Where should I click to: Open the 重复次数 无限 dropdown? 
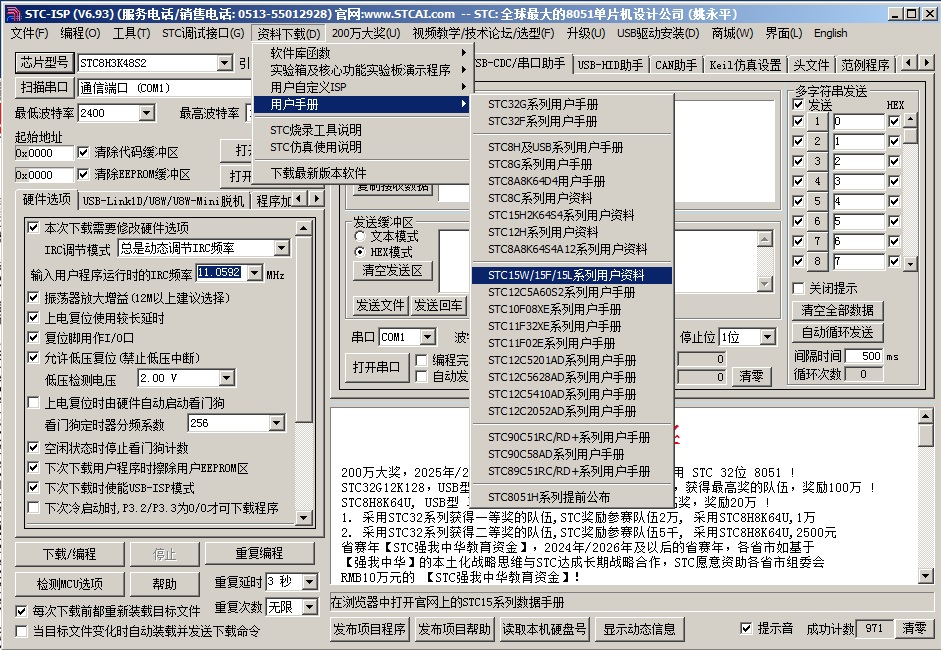click(x=310, y=607)
